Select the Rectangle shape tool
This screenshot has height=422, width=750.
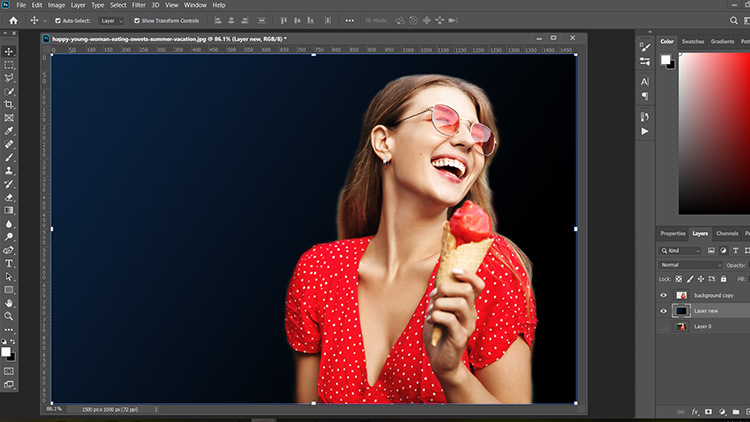[9, 290]
